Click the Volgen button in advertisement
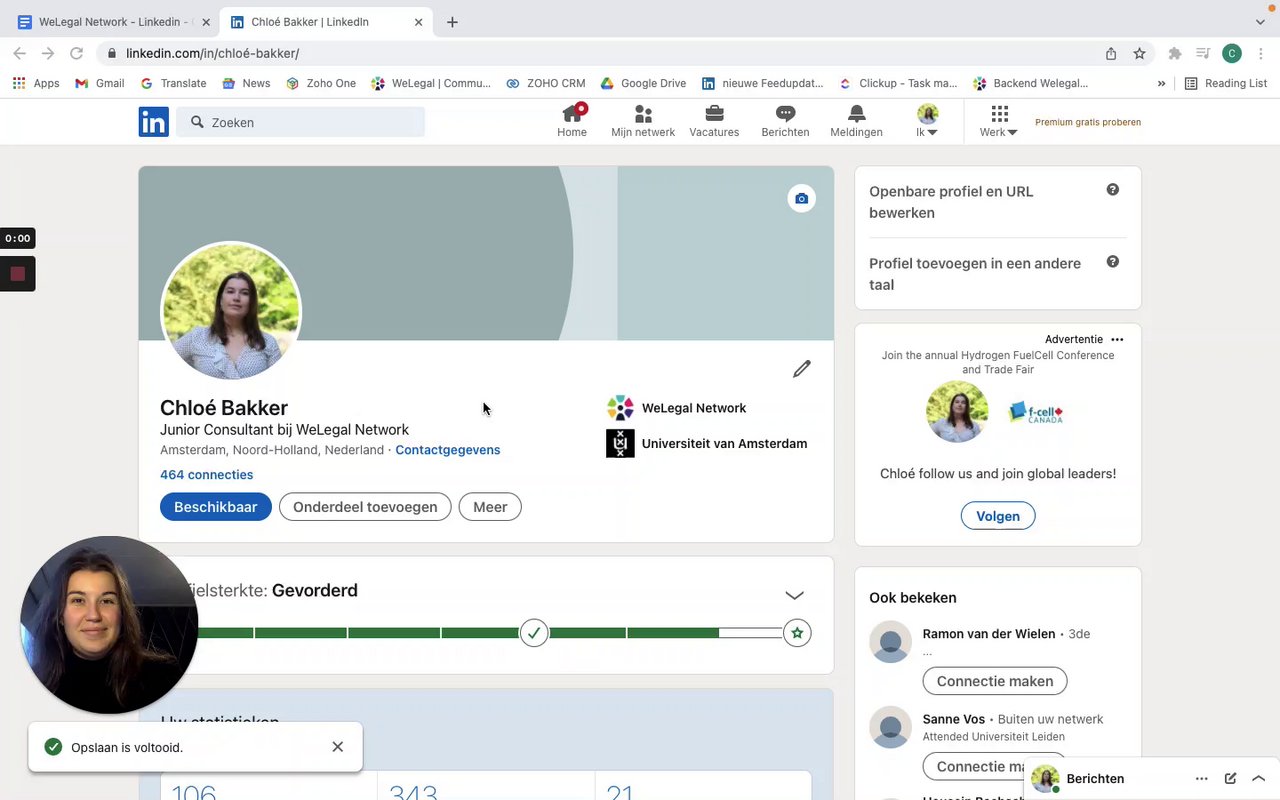The width and height of the screenshot is (1280, 800). (x=998, y=516)
